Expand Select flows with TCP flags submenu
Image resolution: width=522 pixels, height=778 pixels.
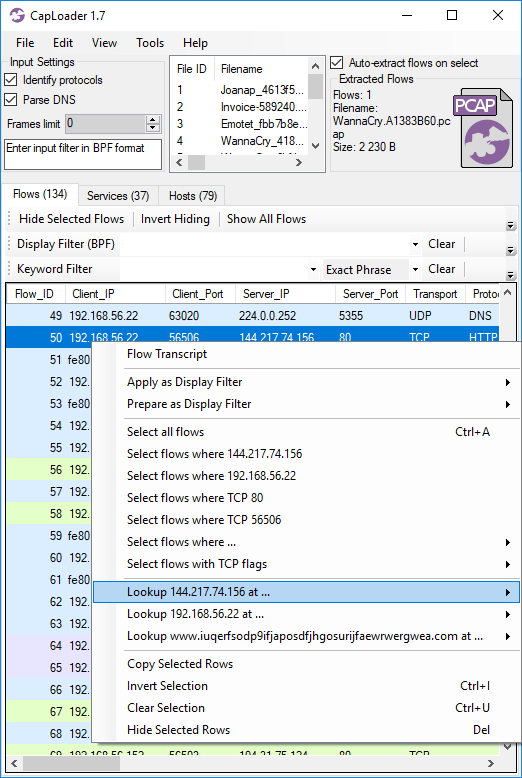pyautogui.click(x=307, y=564)
